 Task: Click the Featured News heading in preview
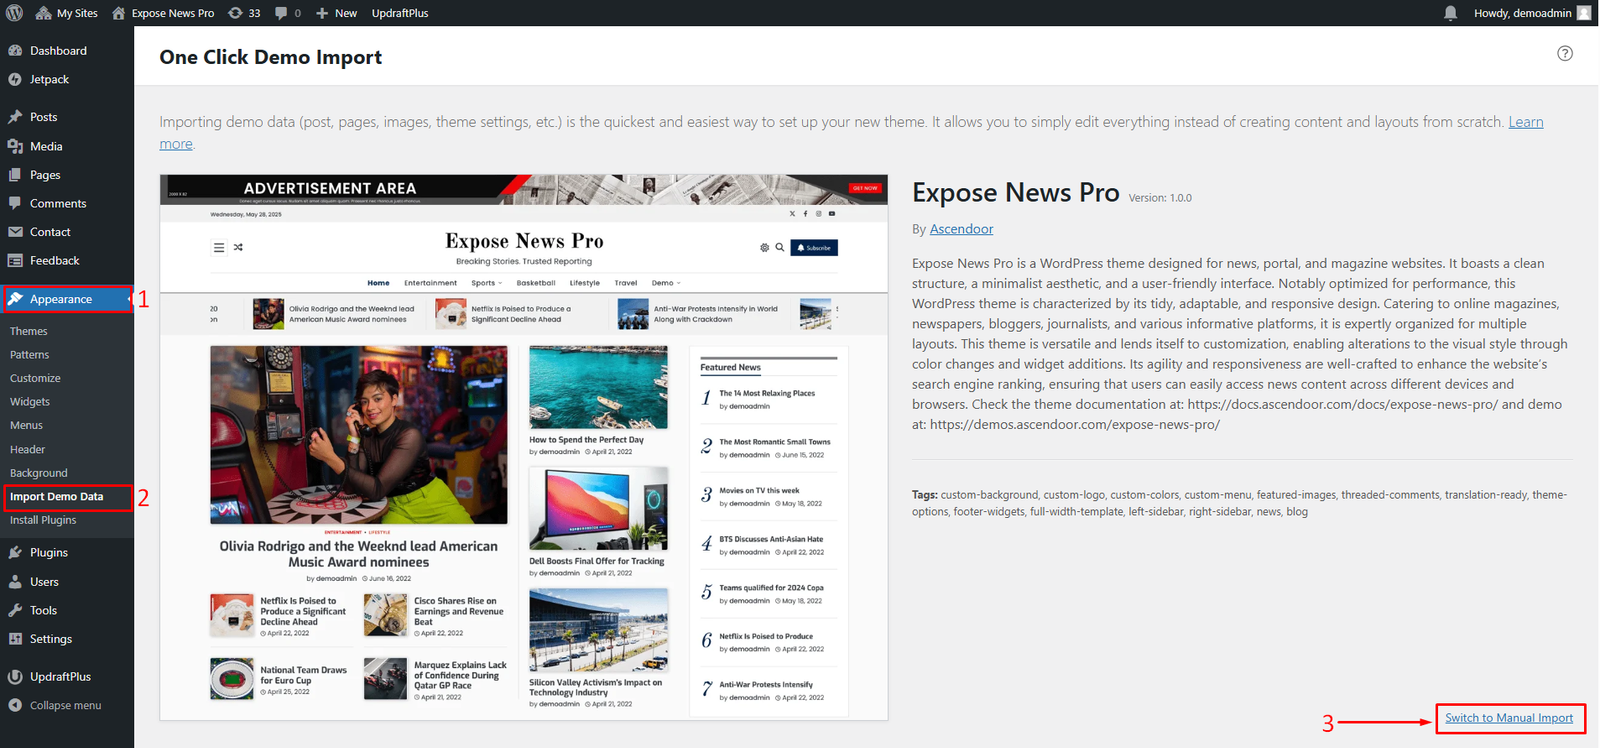click(730, 368)
